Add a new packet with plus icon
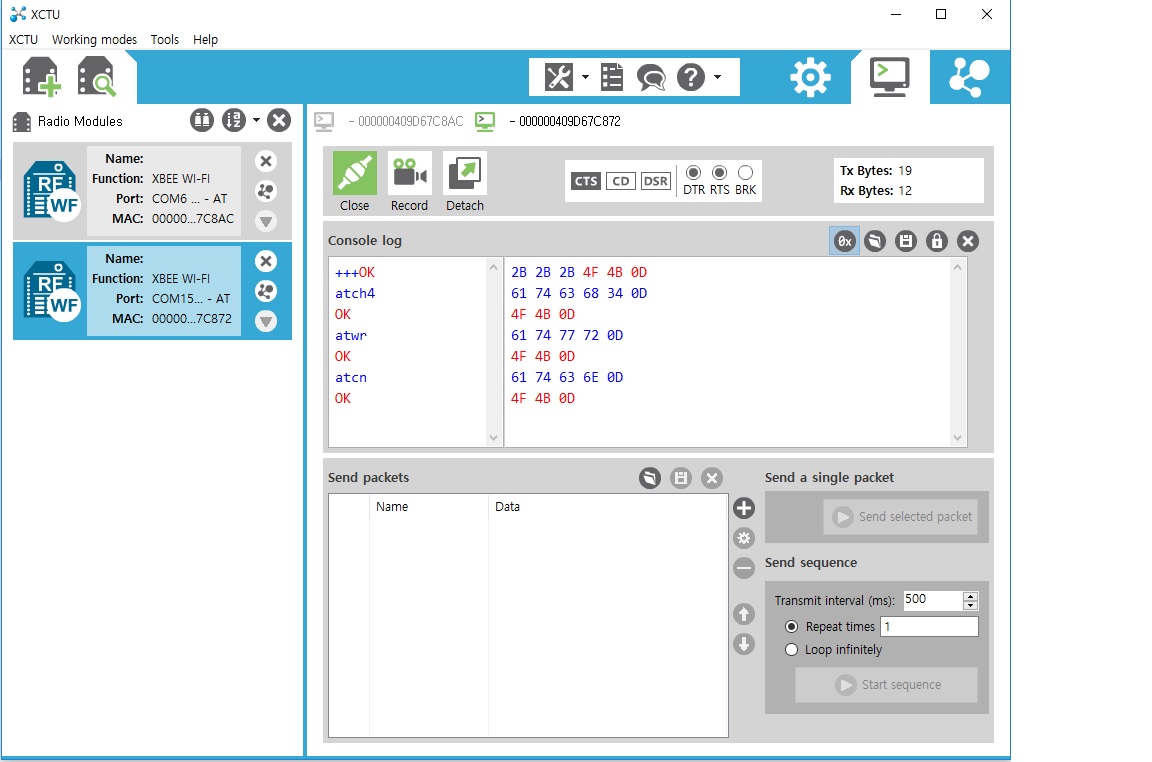Screen dimensions: 1152x762 pyautogui.click(x=744, y=508)
